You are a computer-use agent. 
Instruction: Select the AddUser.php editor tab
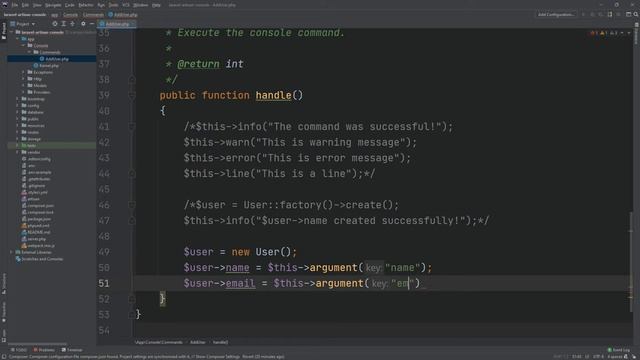click(x=117, y=24)
